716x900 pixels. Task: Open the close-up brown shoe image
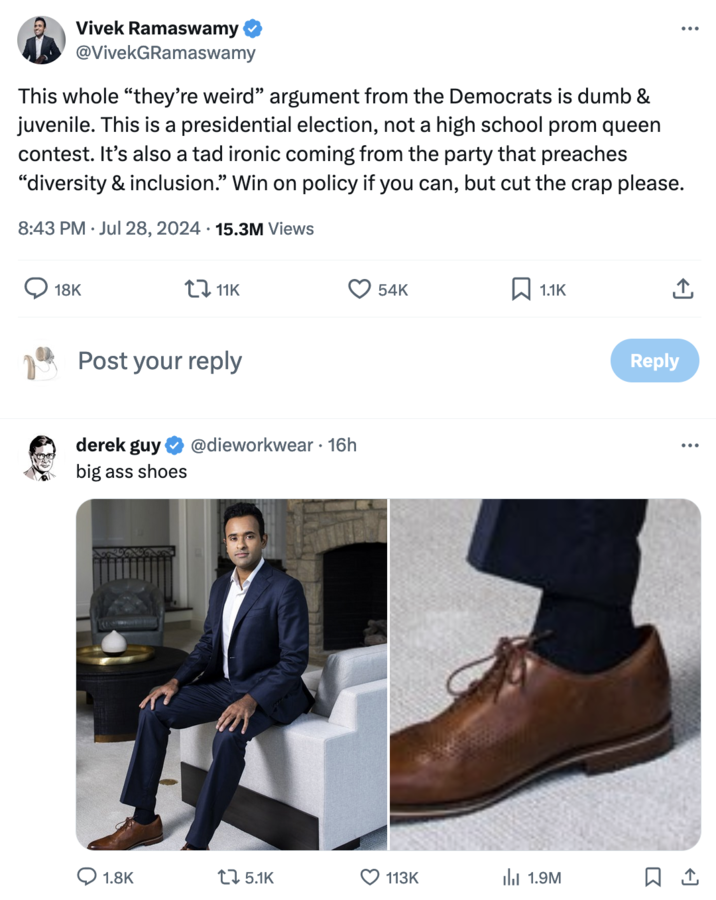[x=545, y=674]
